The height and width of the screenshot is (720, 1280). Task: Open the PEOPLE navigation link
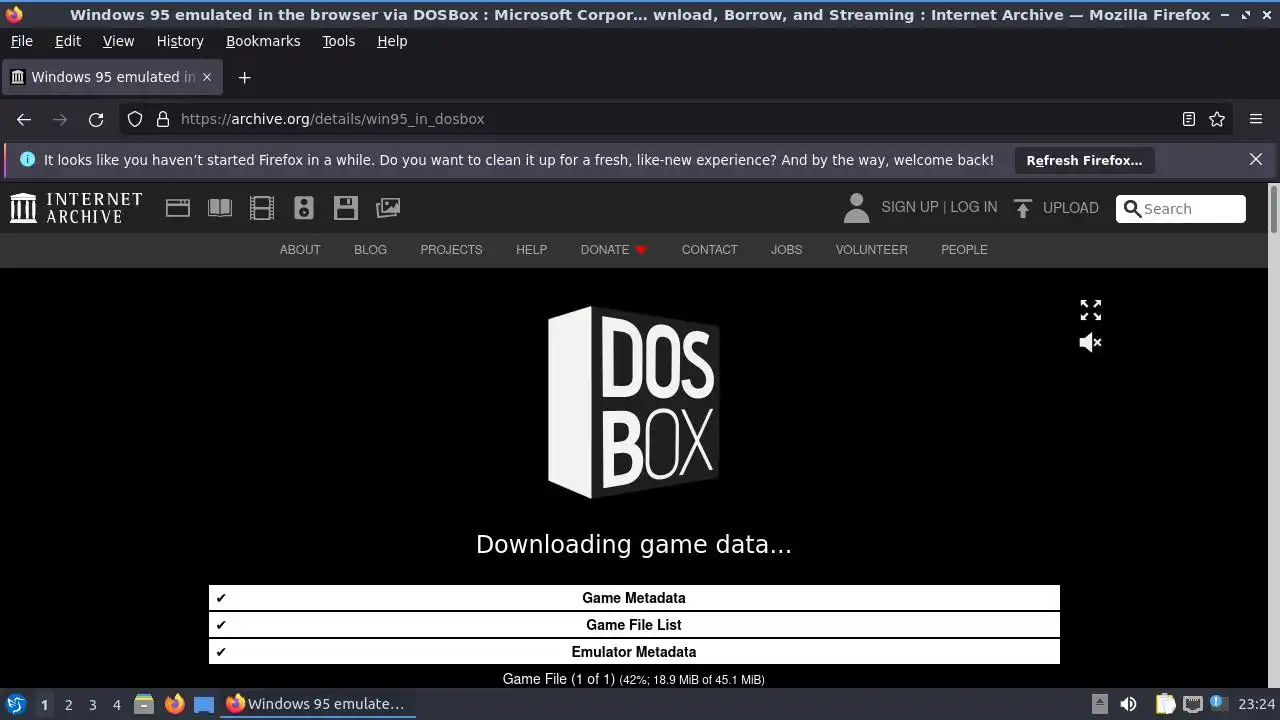coord(964,250)
